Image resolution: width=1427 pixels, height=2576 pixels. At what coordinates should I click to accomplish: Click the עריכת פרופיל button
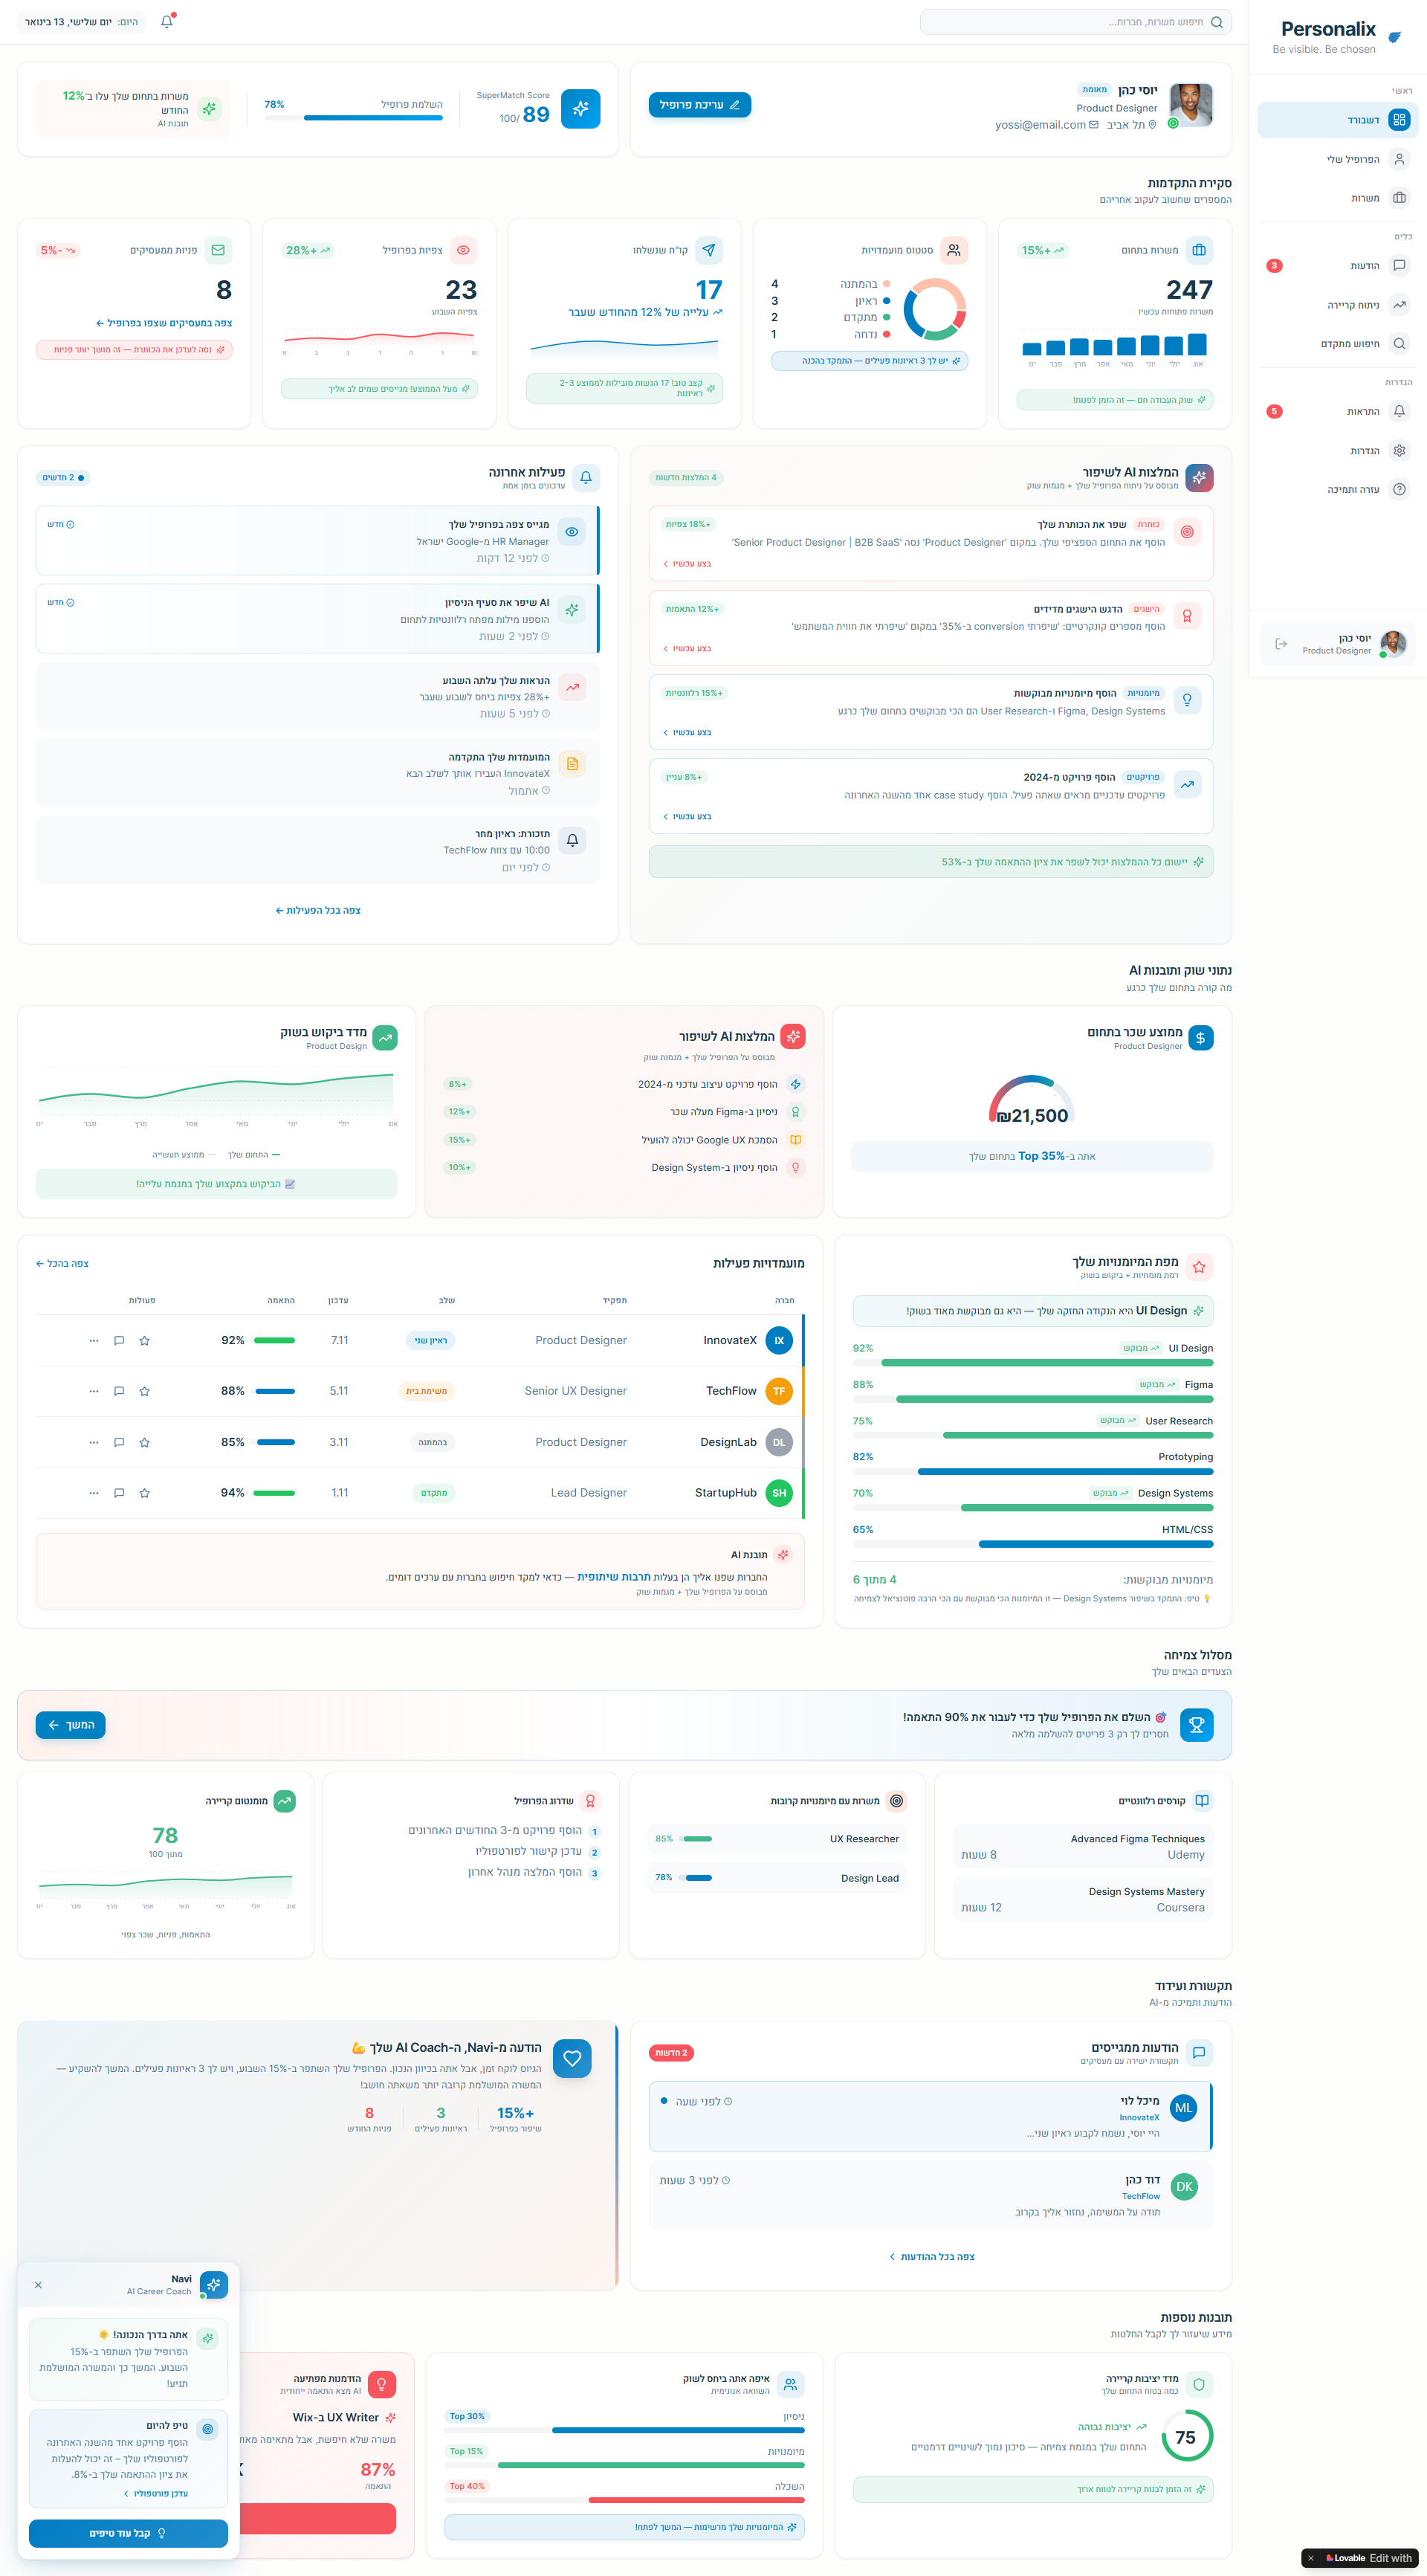[x=700, y=105]
